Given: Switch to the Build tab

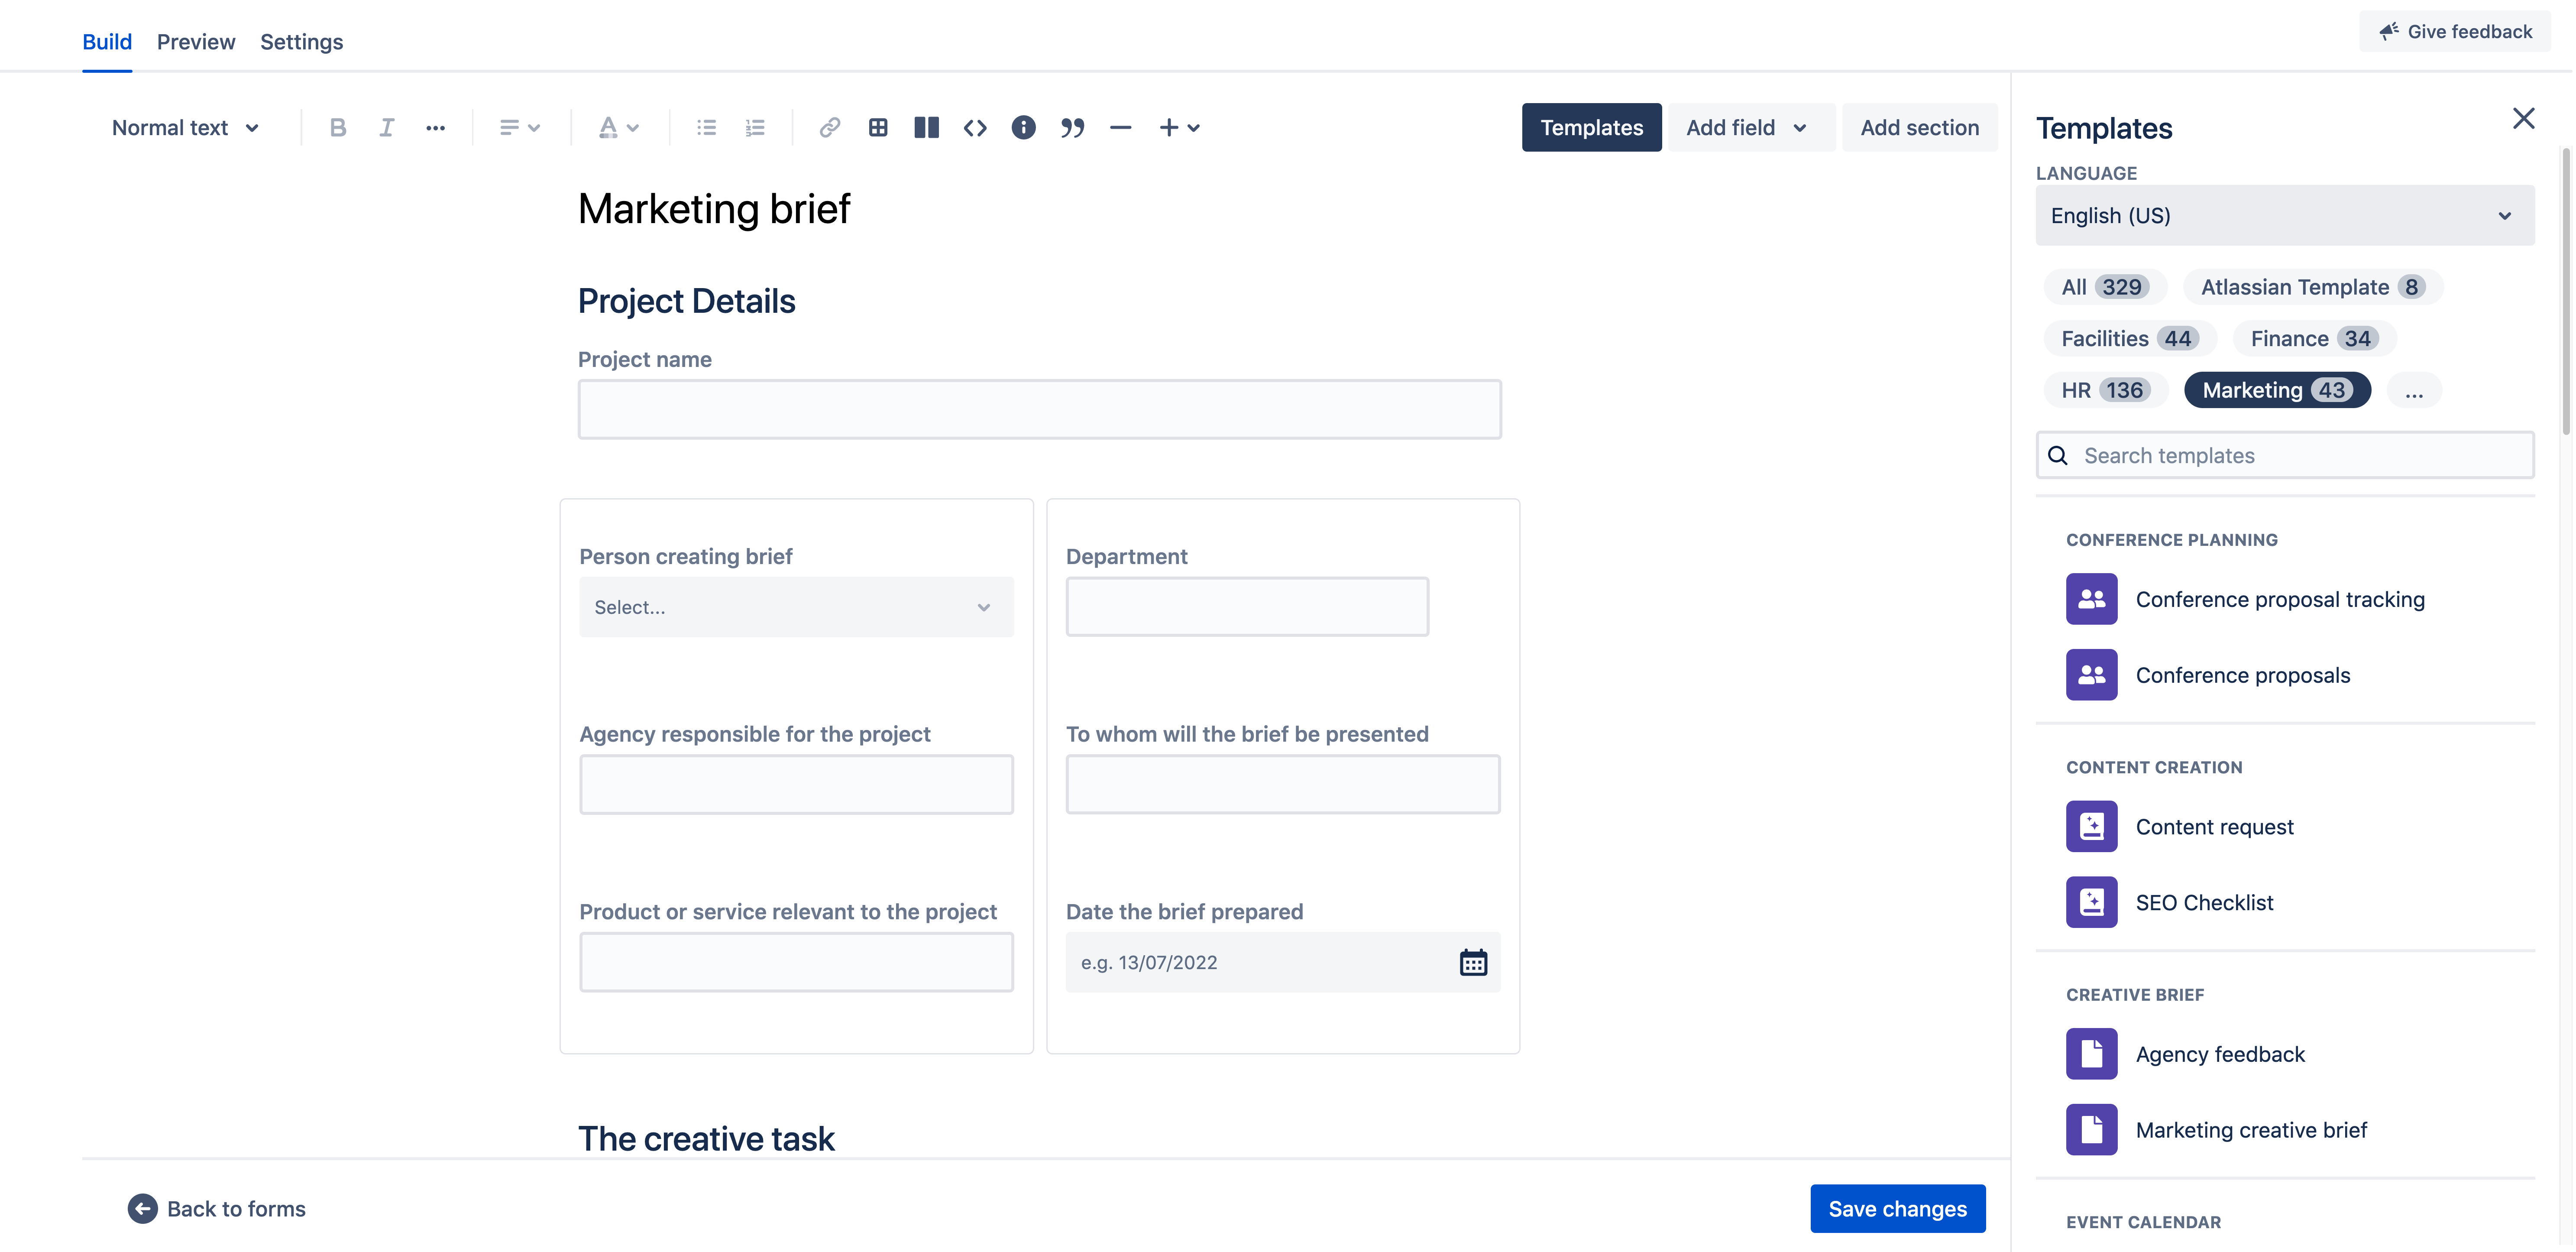Looking at the screenshot, I should (106, 42).
